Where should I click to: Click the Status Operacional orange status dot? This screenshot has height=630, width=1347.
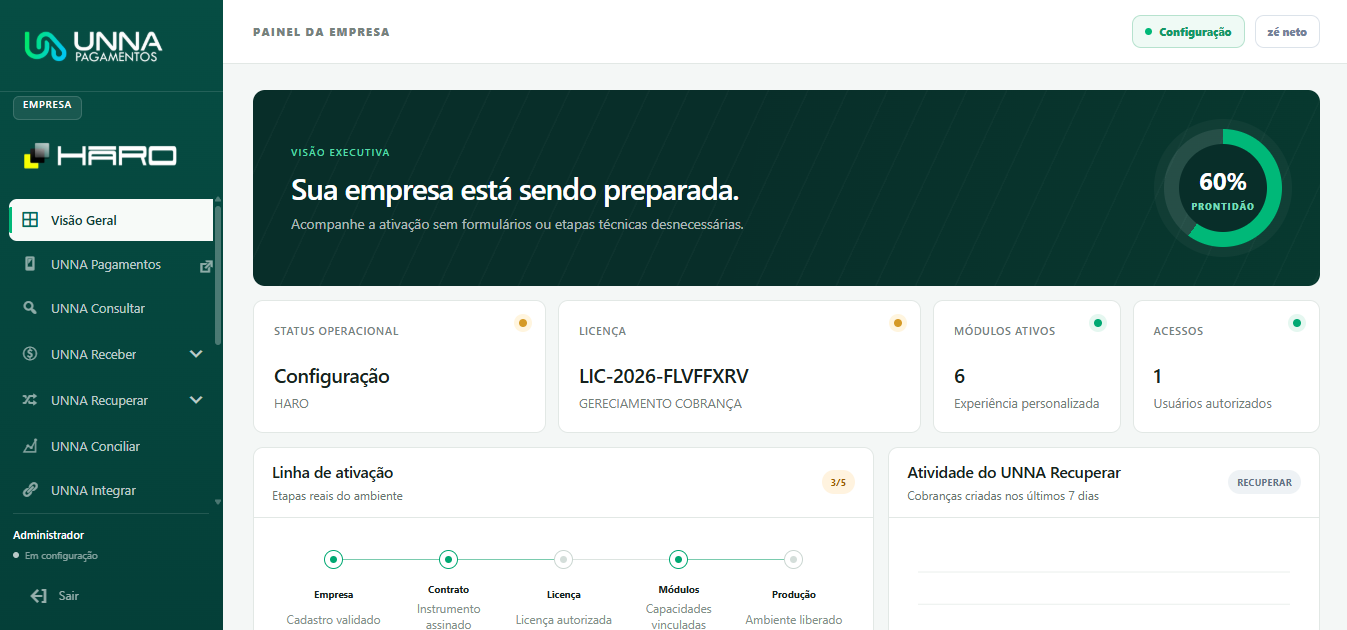pyautogui.click(x=522, y=323)
